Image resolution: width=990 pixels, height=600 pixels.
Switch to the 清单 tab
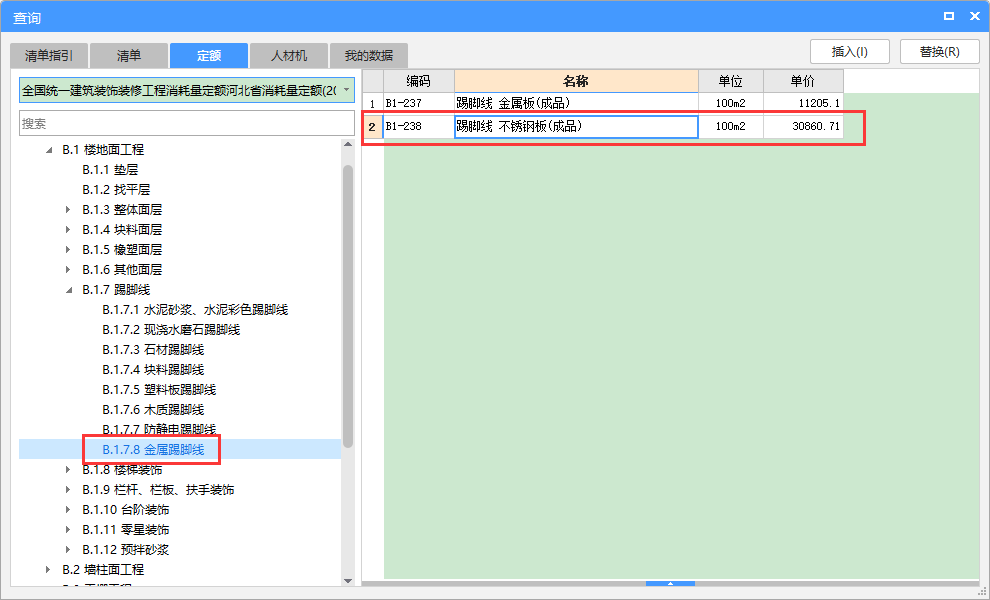(x=129, y=56)
